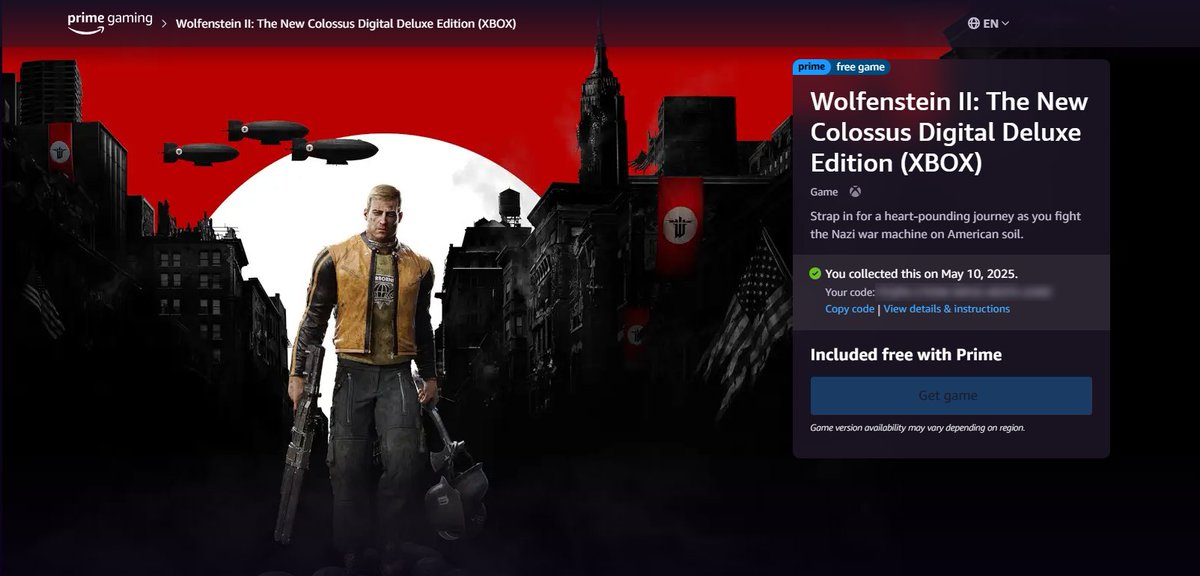Open View details & instructions link

point(946,309)
